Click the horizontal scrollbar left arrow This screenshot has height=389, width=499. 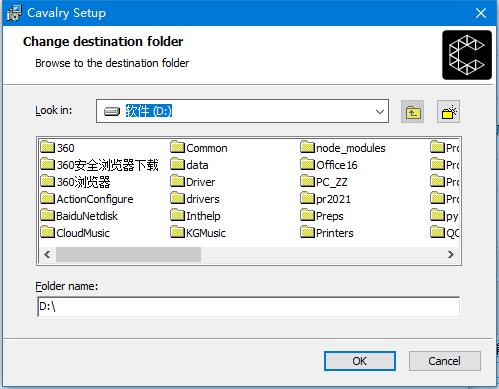point(47,255)
